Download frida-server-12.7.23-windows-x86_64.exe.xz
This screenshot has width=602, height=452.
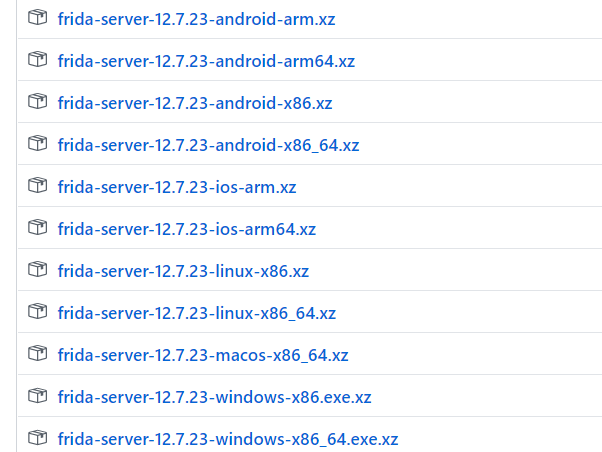coord(228,439)
